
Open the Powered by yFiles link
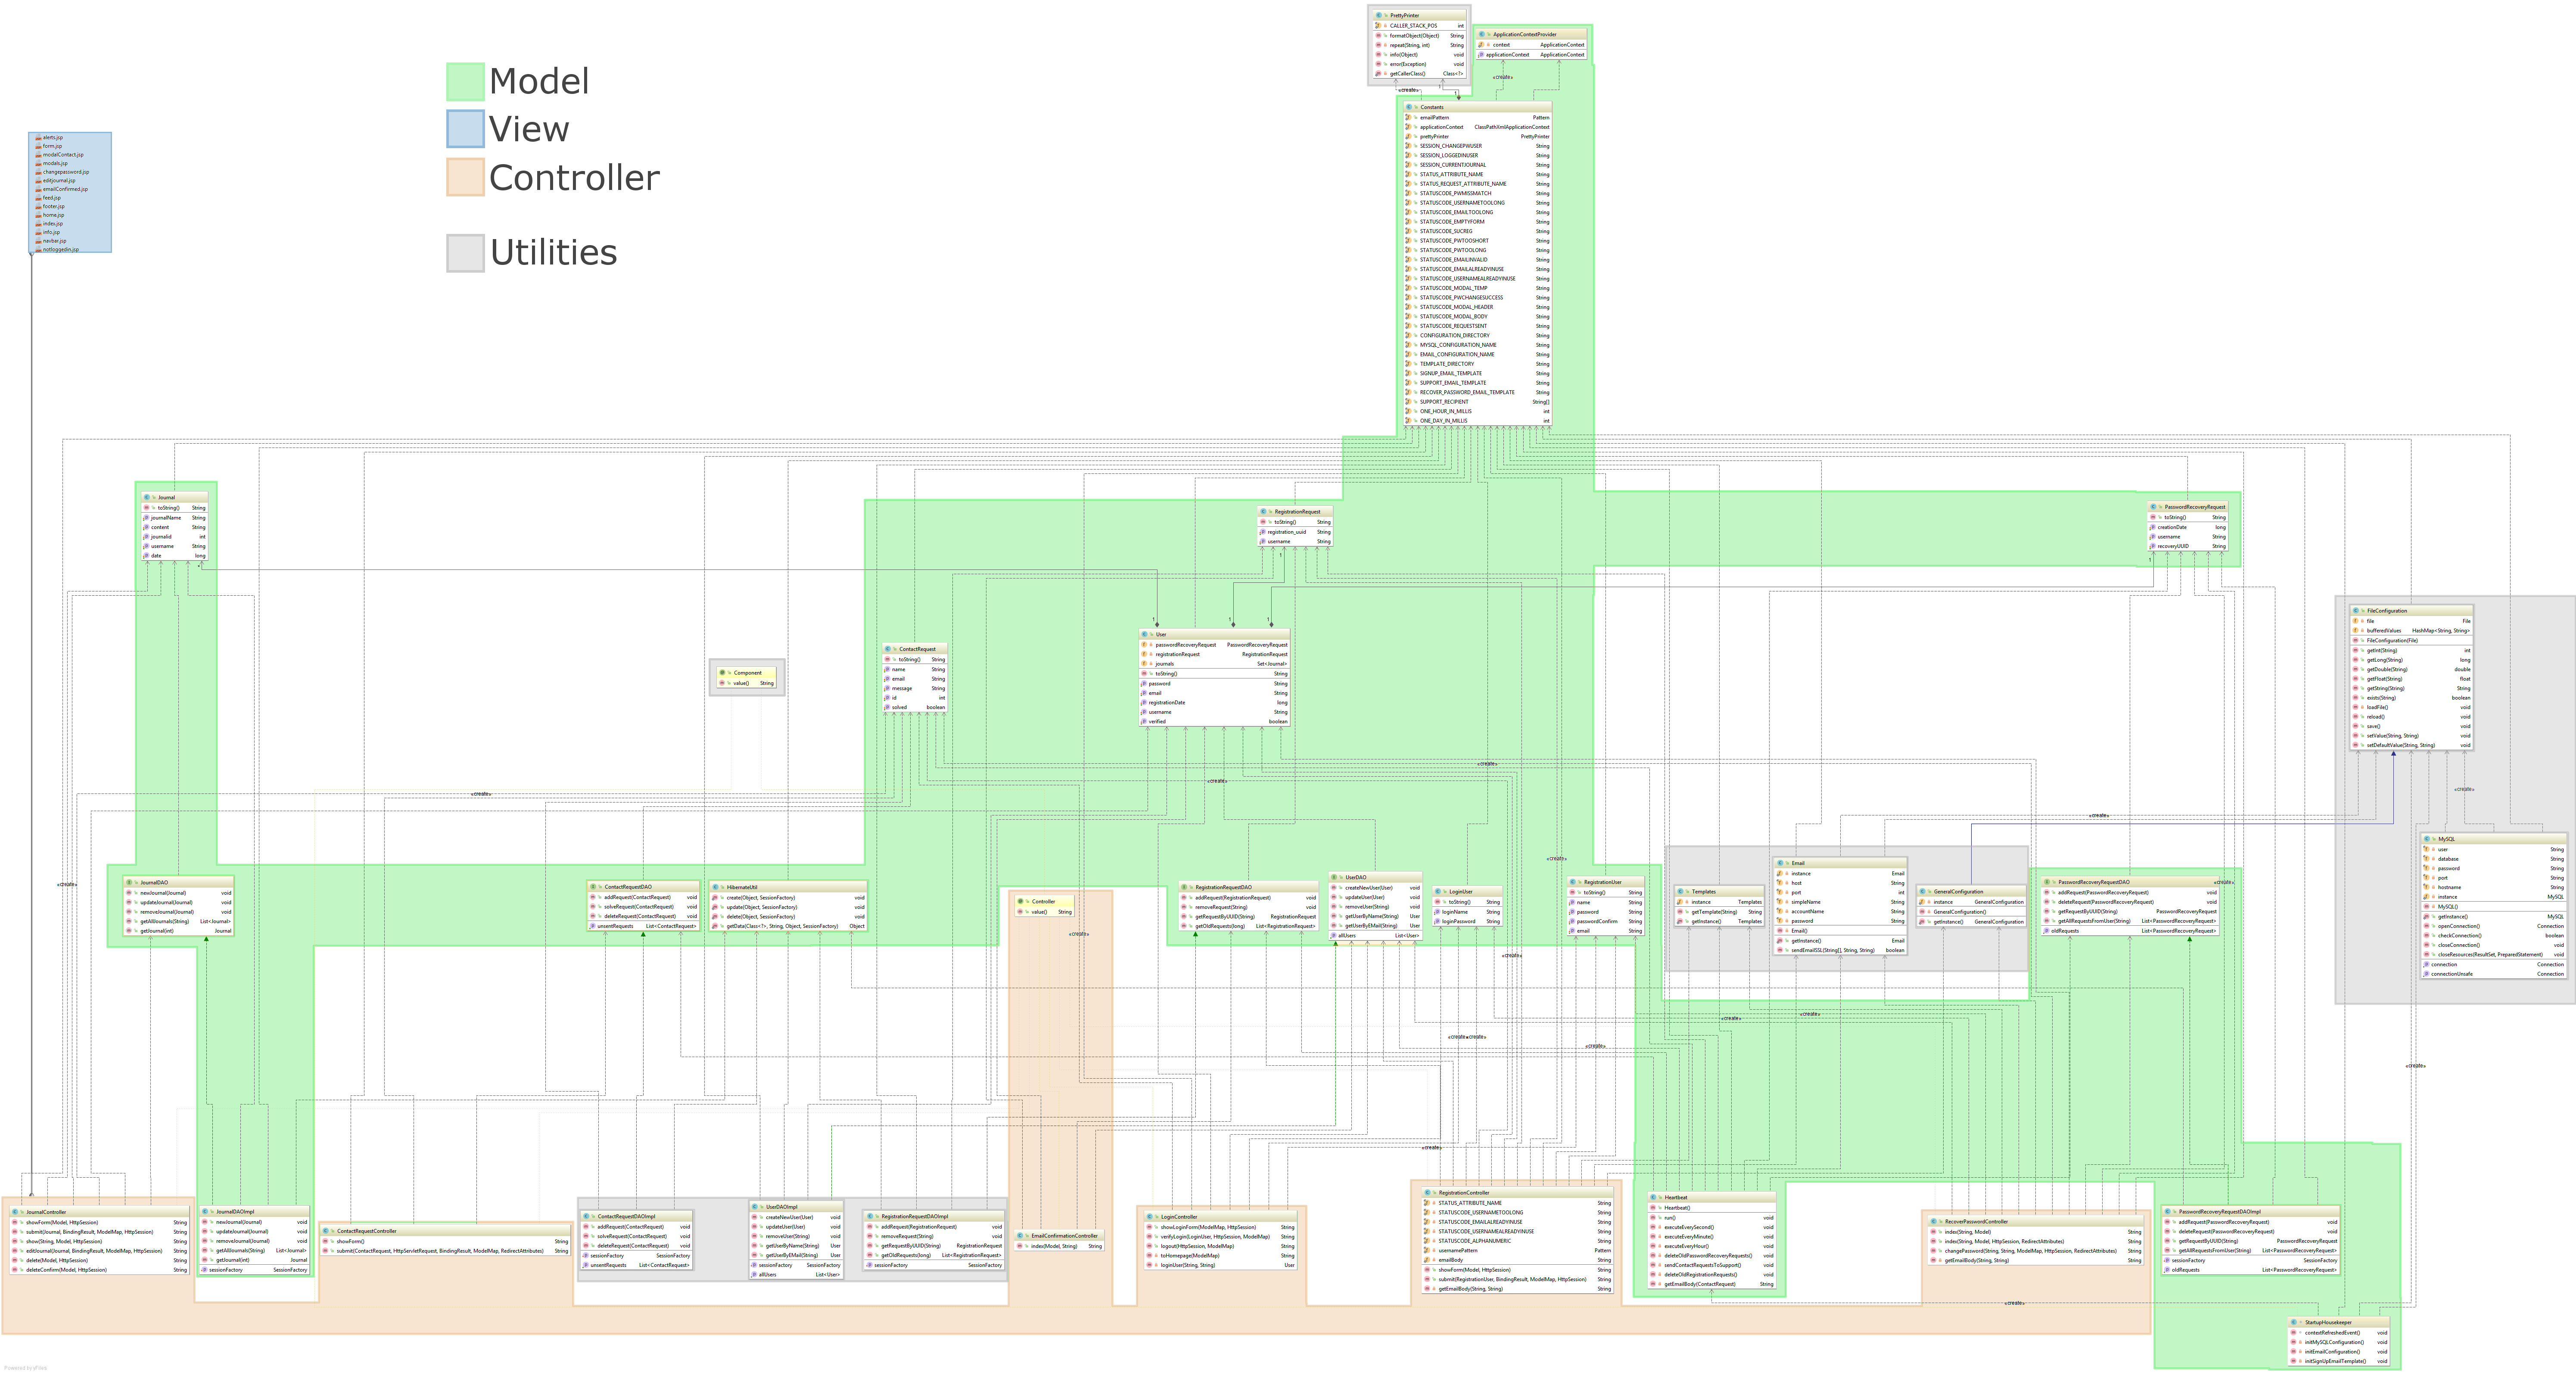[26, 1369]
